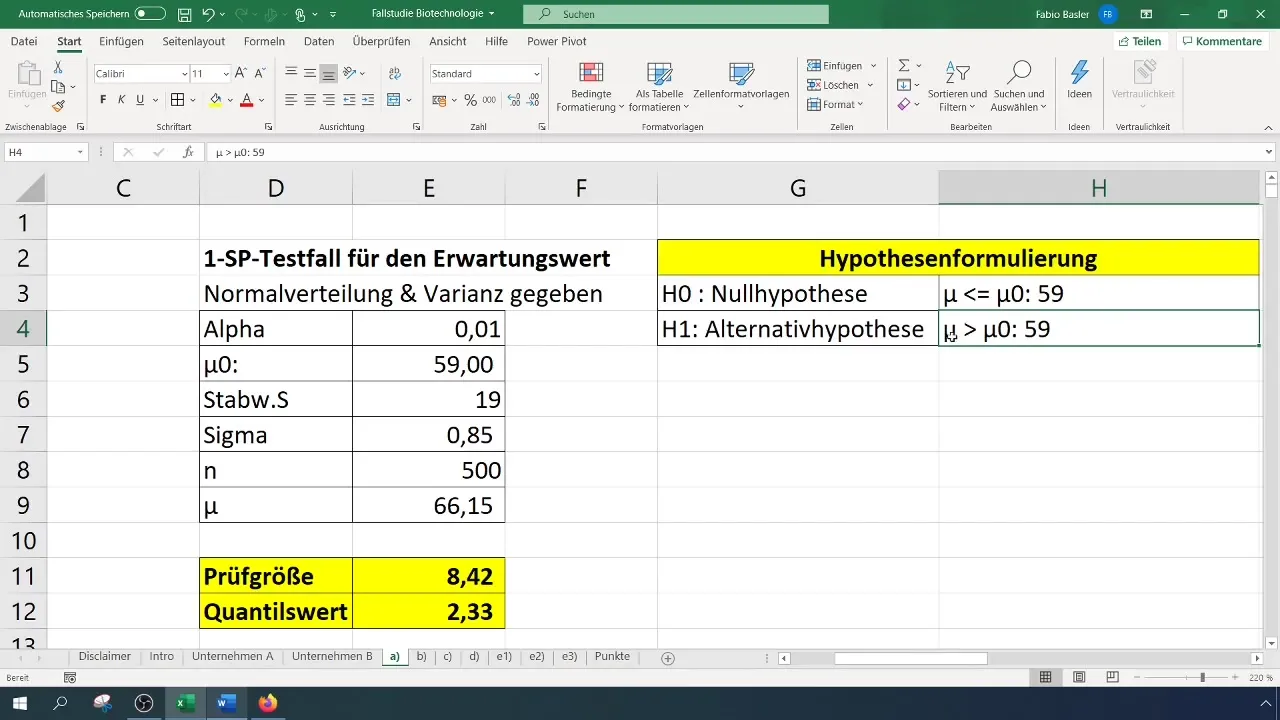The image size is (1280, 720).
Task: Open Firefox from the Windows taskbar
Action: [267, 703]
